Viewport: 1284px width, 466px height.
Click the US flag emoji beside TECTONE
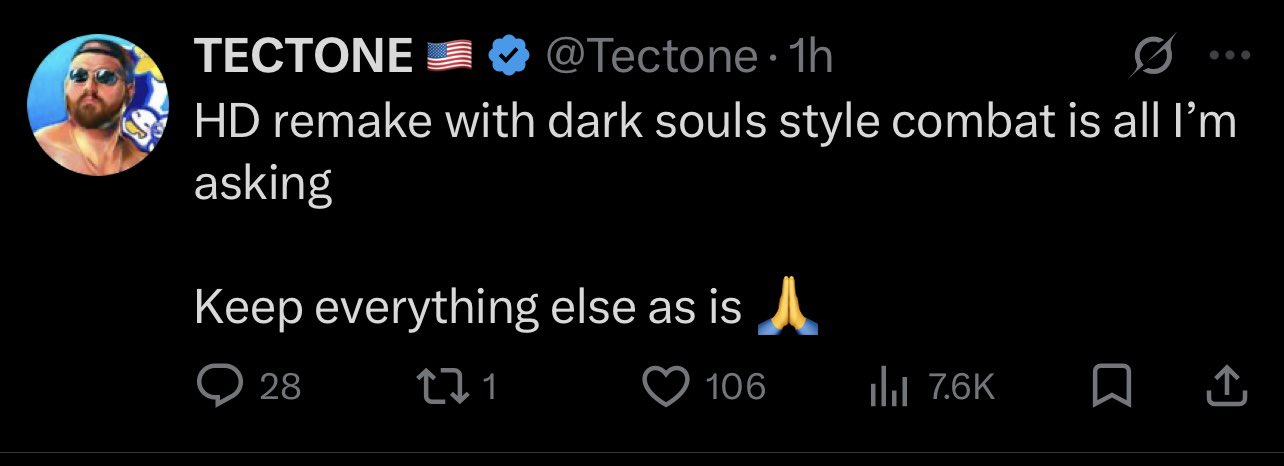pos(448,58)
